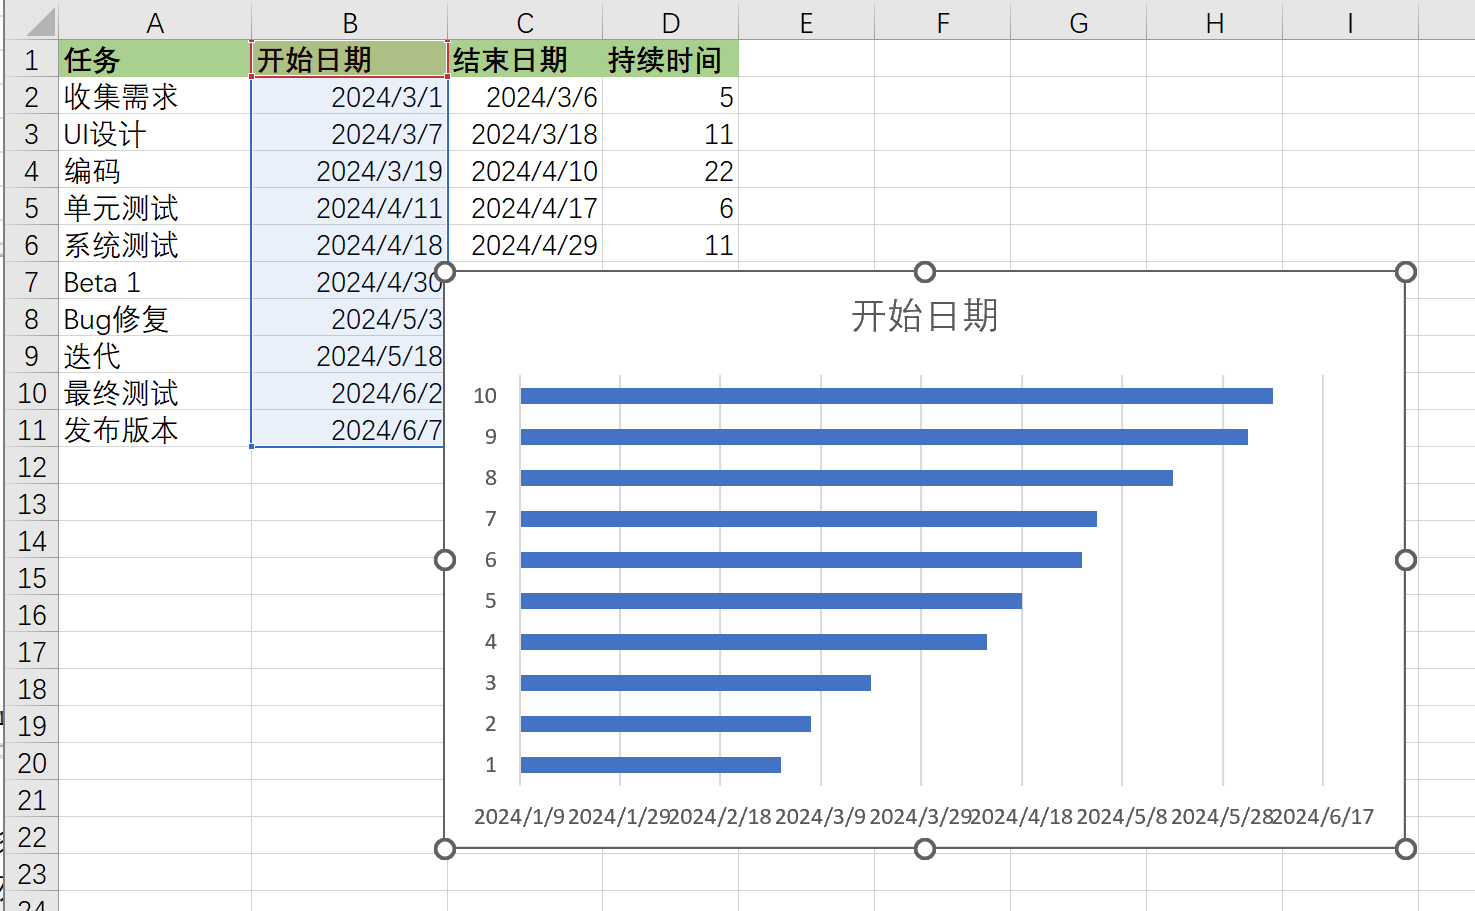
Task: Click the select-all corner of the sheet
Action: pos(32,22)
